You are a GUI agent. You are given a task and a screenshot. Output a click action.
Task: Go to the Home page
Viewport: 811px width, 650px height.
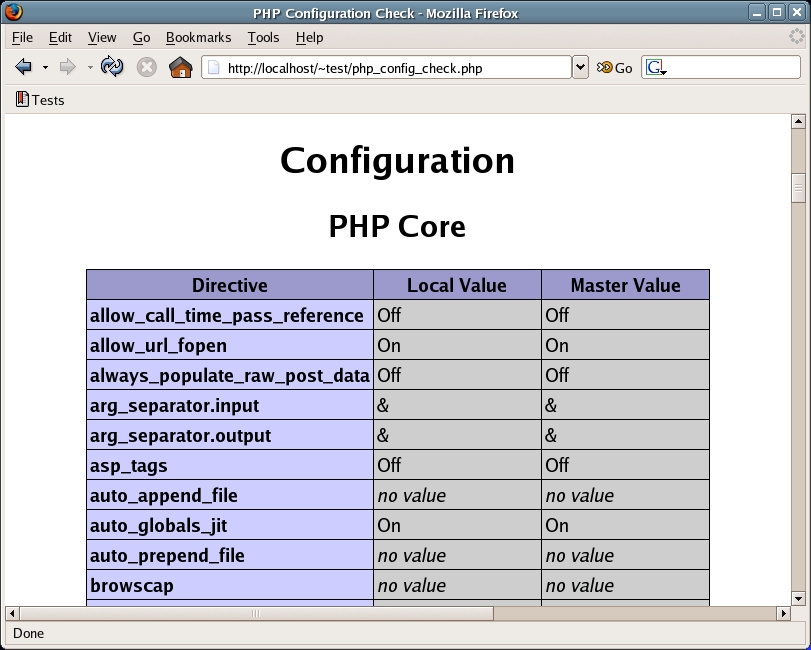tap(180, 67)
